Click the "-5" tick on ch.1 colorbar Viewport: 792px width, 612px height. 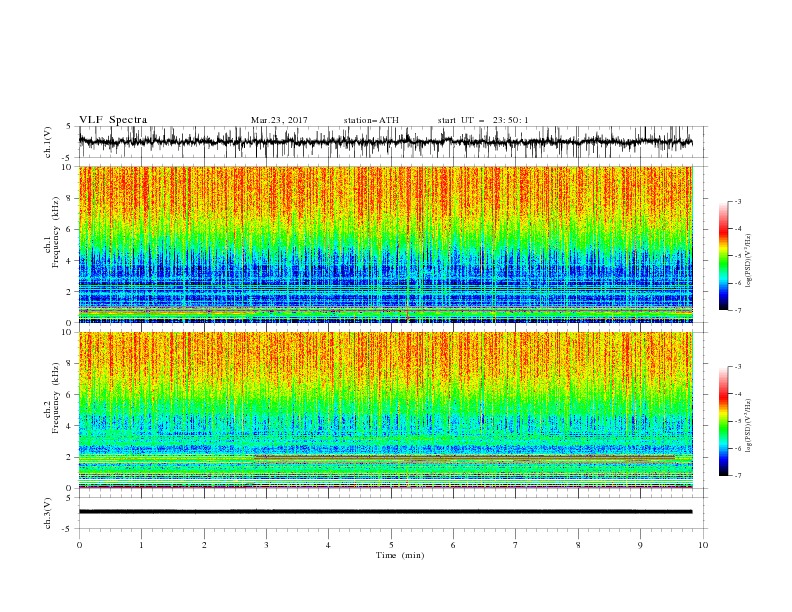tap(738, 256)
